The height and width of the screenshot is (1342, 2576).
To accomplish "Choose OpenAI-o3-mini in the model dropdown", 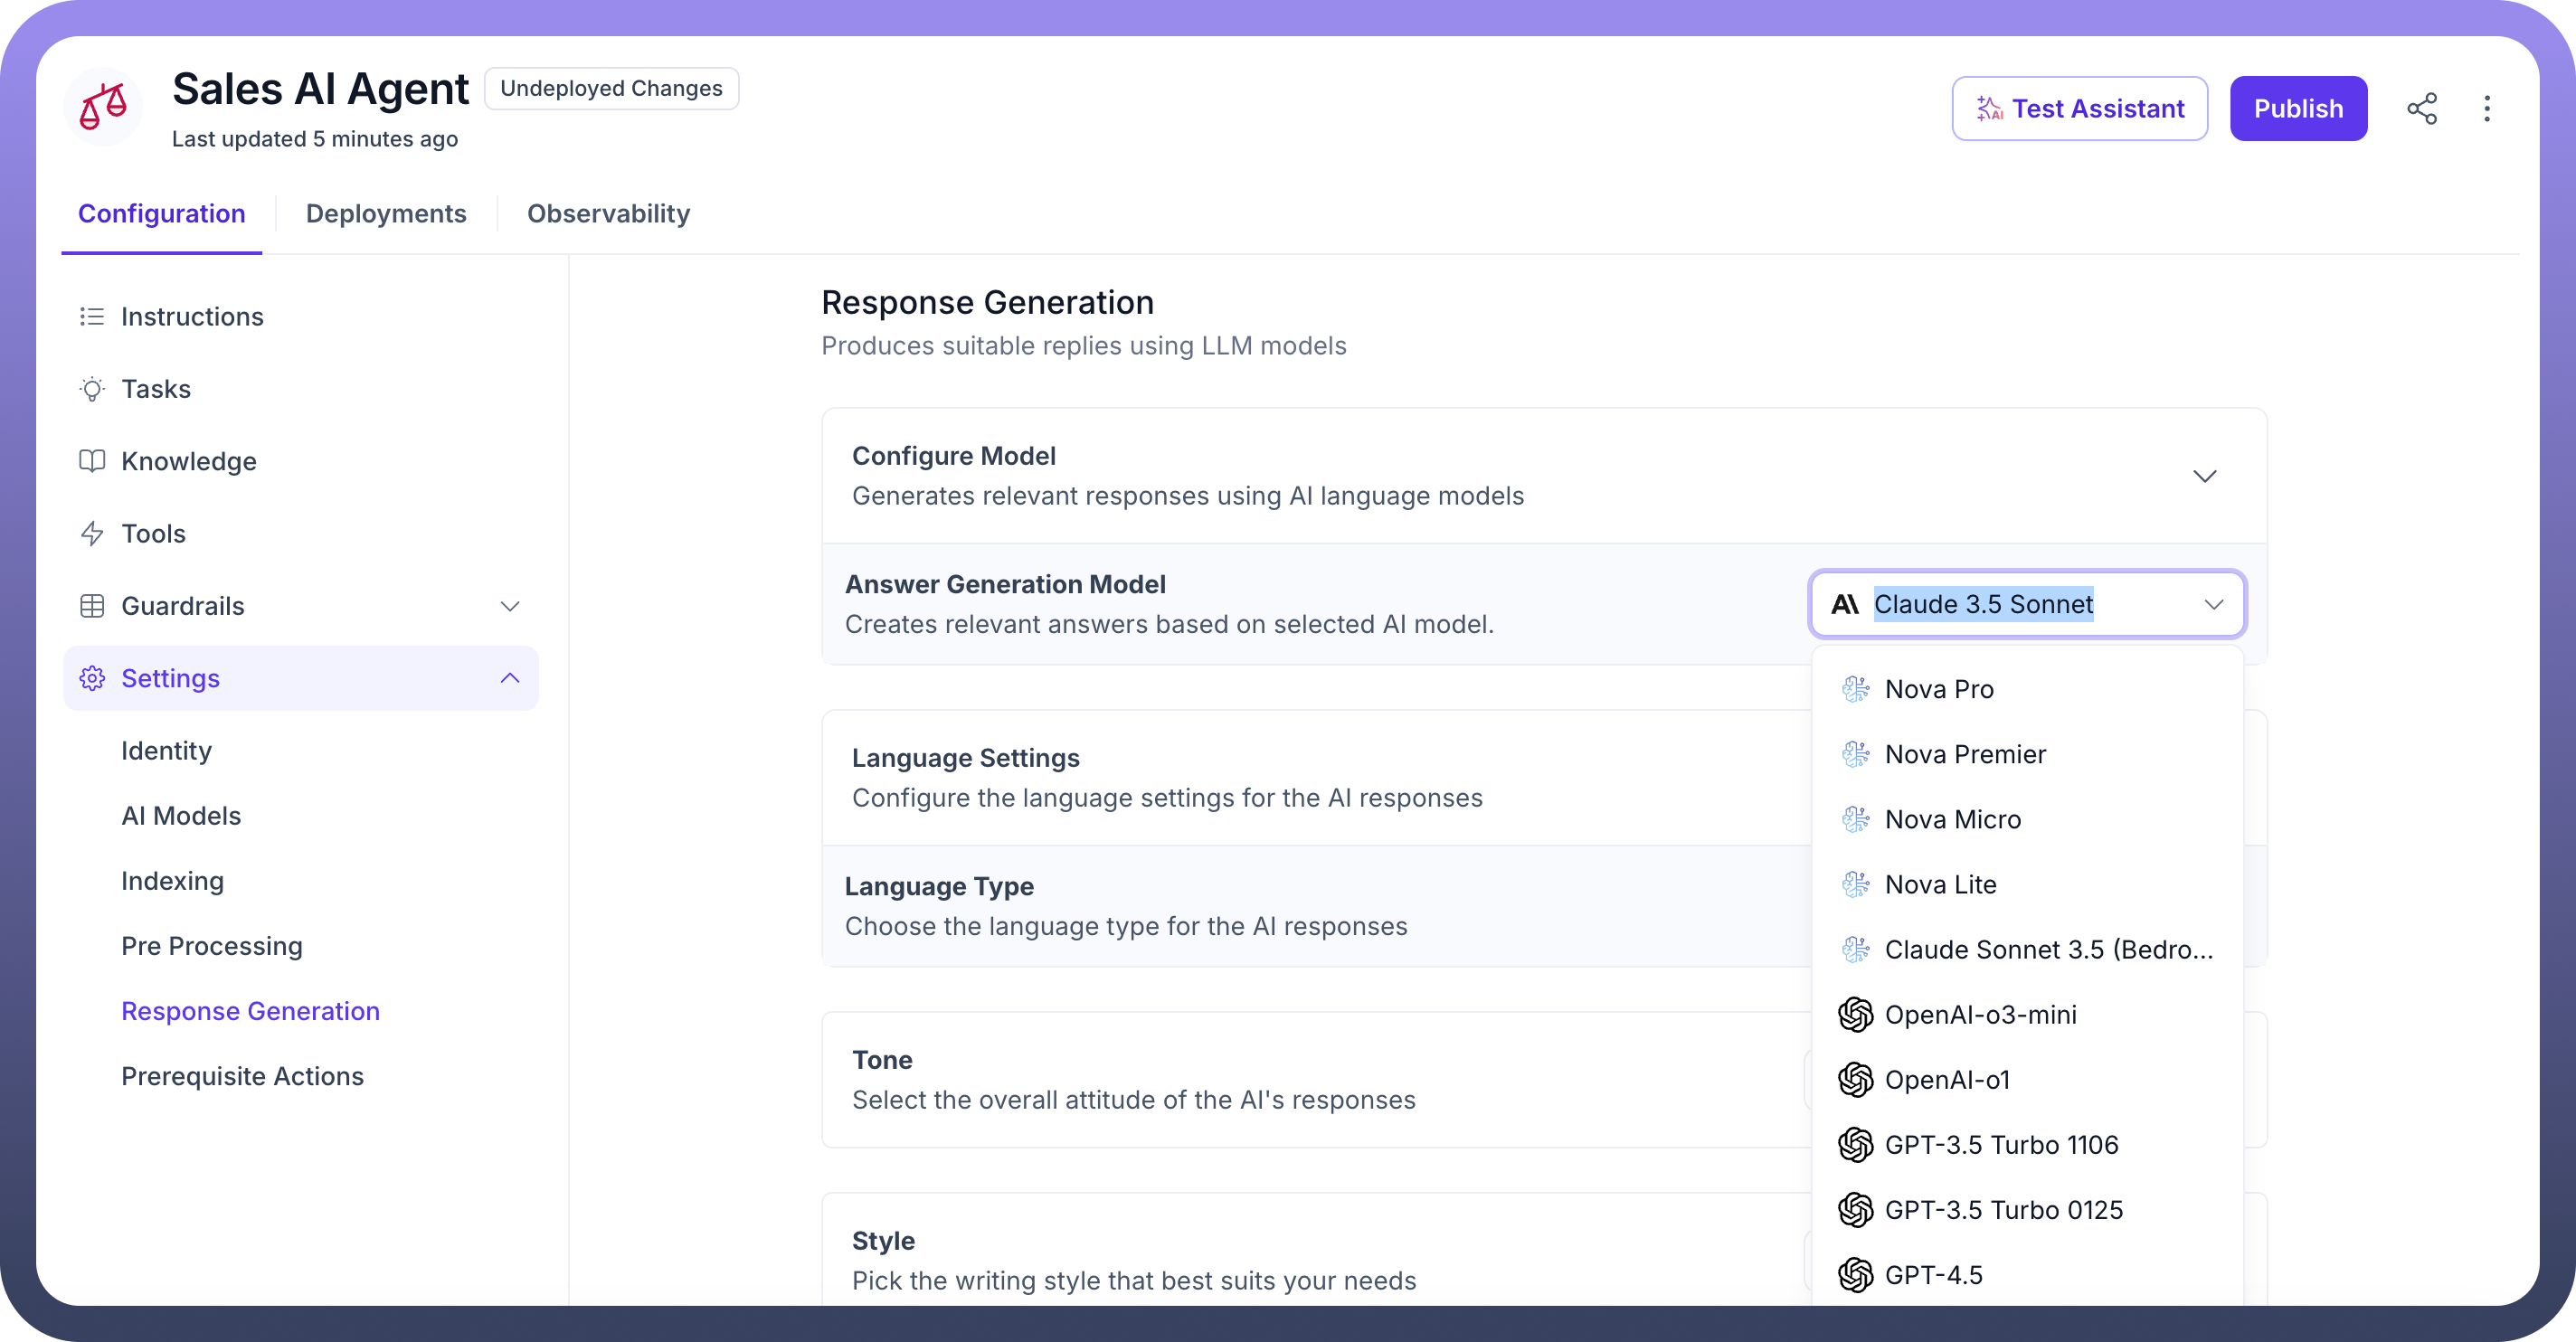I will (1980, 1014).
